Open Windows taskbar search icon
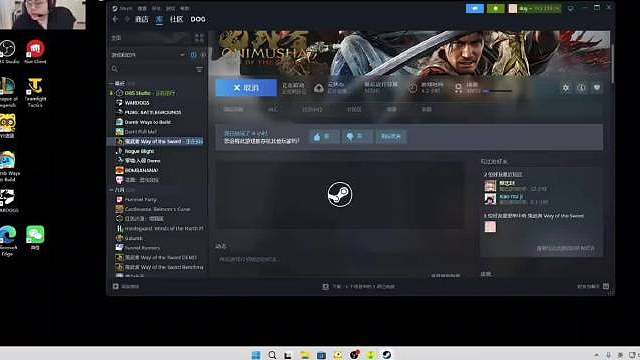The image size is (640, 360). [272, 355]
